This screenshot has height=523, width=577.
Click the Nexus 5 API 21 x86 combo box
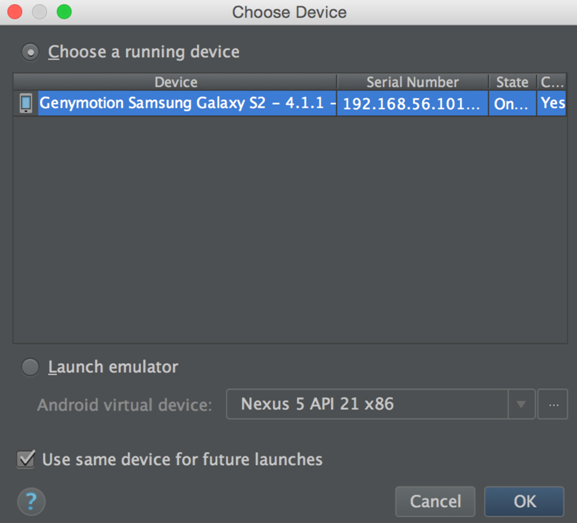[380, 404]
